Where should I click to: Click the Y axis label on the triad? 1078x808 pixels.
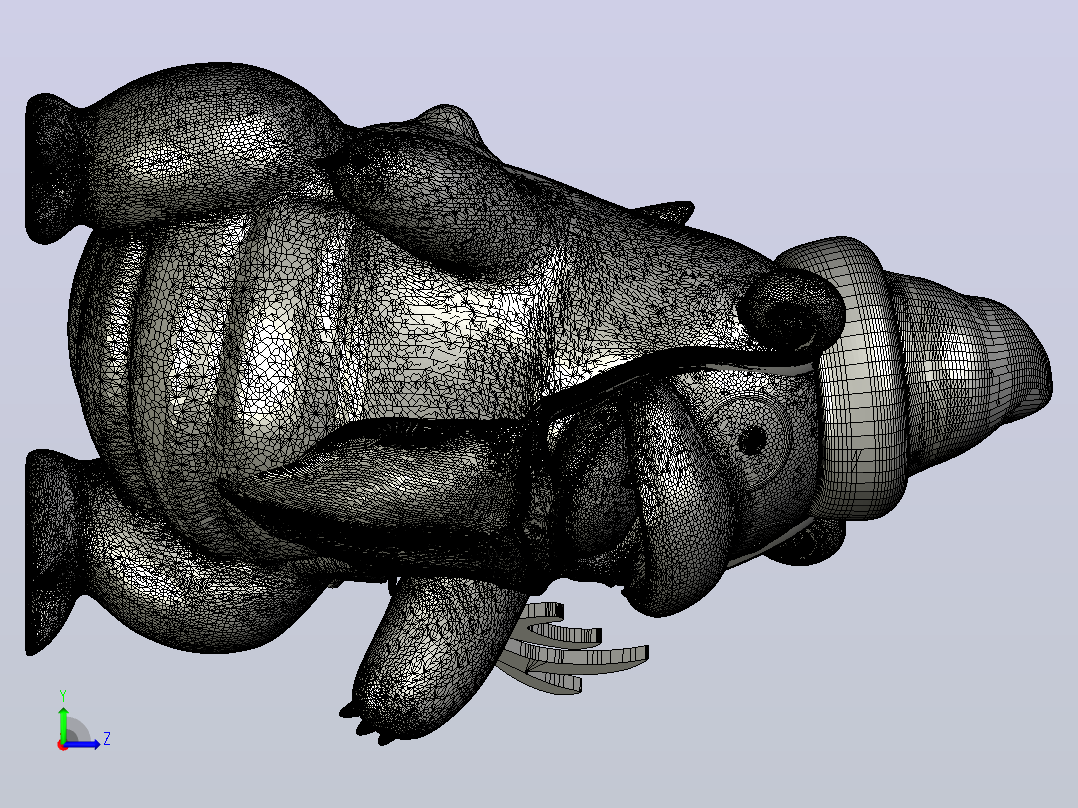[x=63, y=695]
